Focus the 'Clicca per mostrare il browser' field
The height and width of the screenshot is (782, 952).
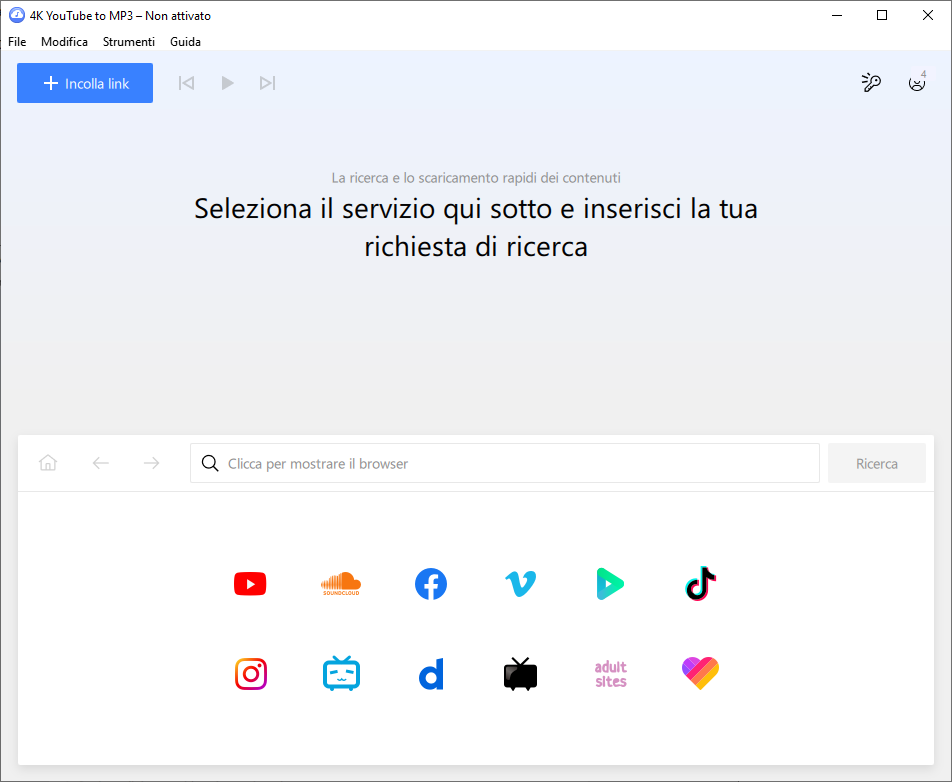pyautogui.click(x=505, y=463)
